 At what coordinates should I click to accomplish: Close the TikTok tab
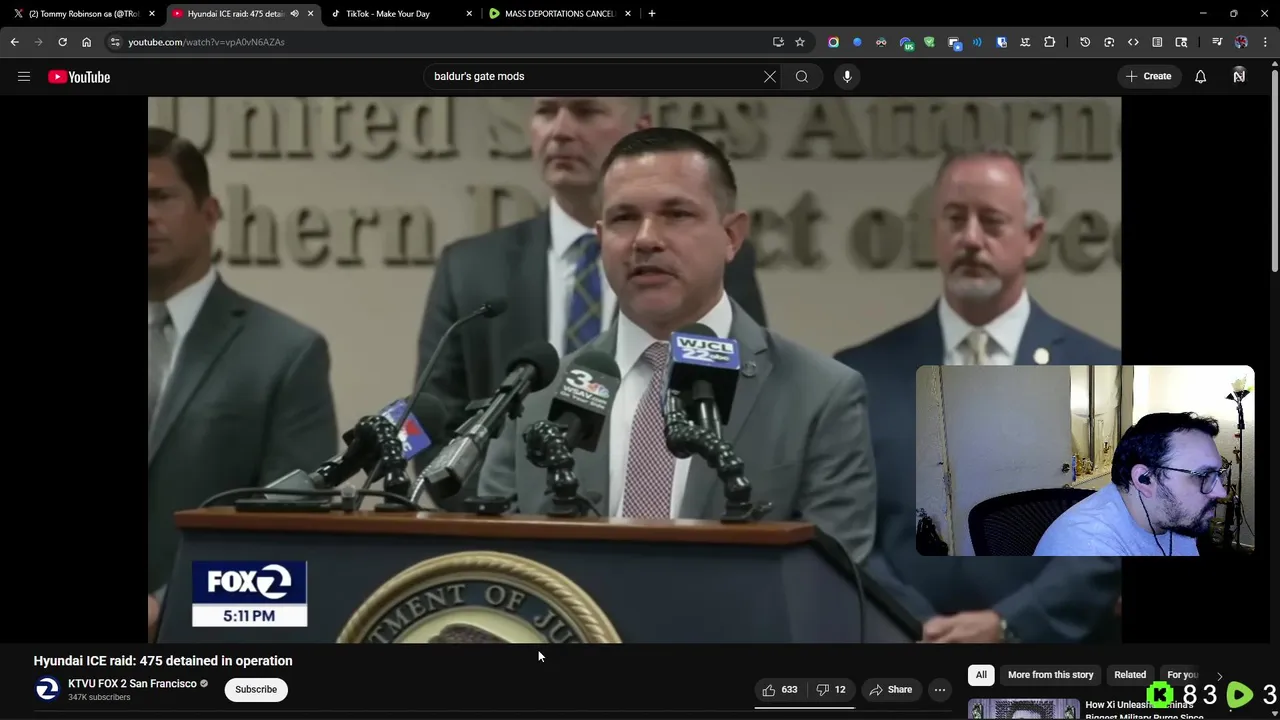click(x=469, y=14)
